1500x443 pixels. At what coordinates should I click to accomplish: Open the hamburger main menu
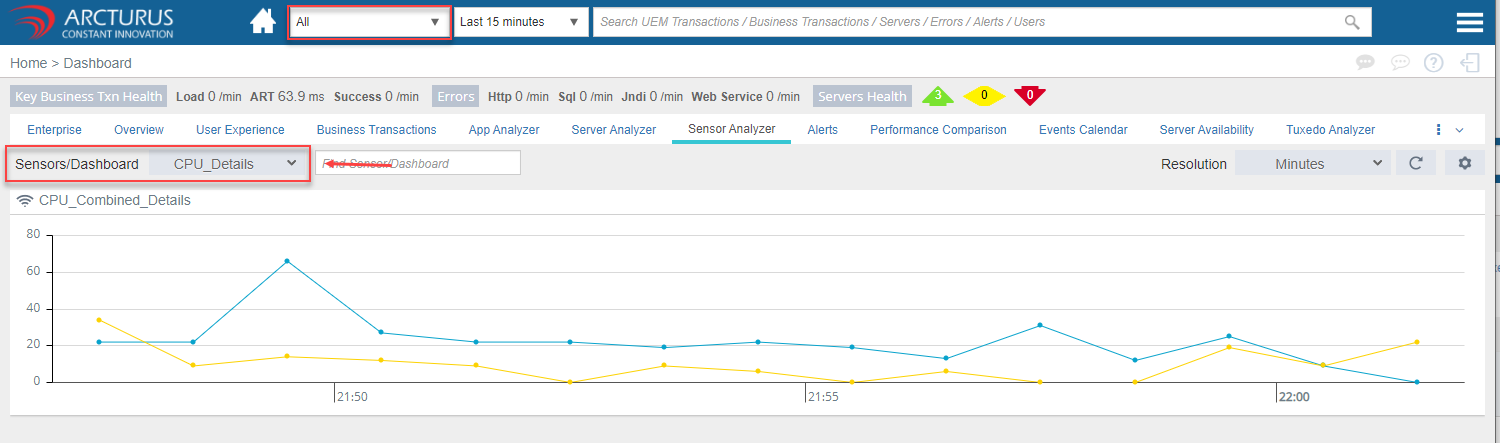pyautogui.click(x=1469, y=23)
